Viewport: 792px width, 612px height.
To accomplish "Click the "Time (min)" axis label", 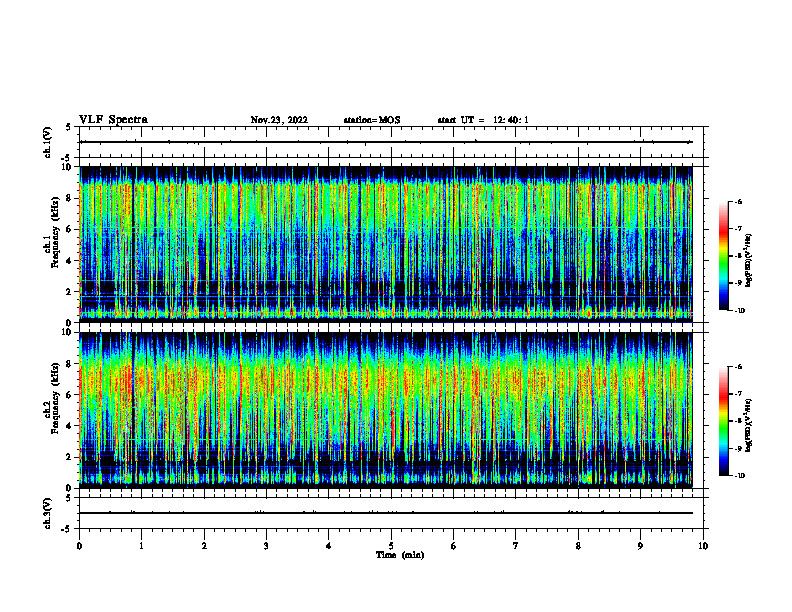I will [x=400, y=555].
